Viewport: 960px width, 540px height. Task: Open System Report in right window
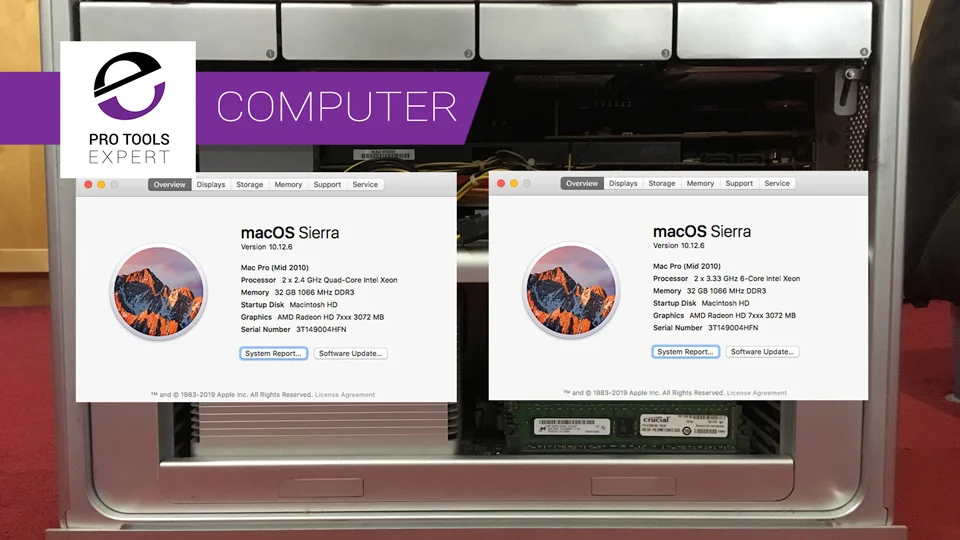[x=685, y=351]
